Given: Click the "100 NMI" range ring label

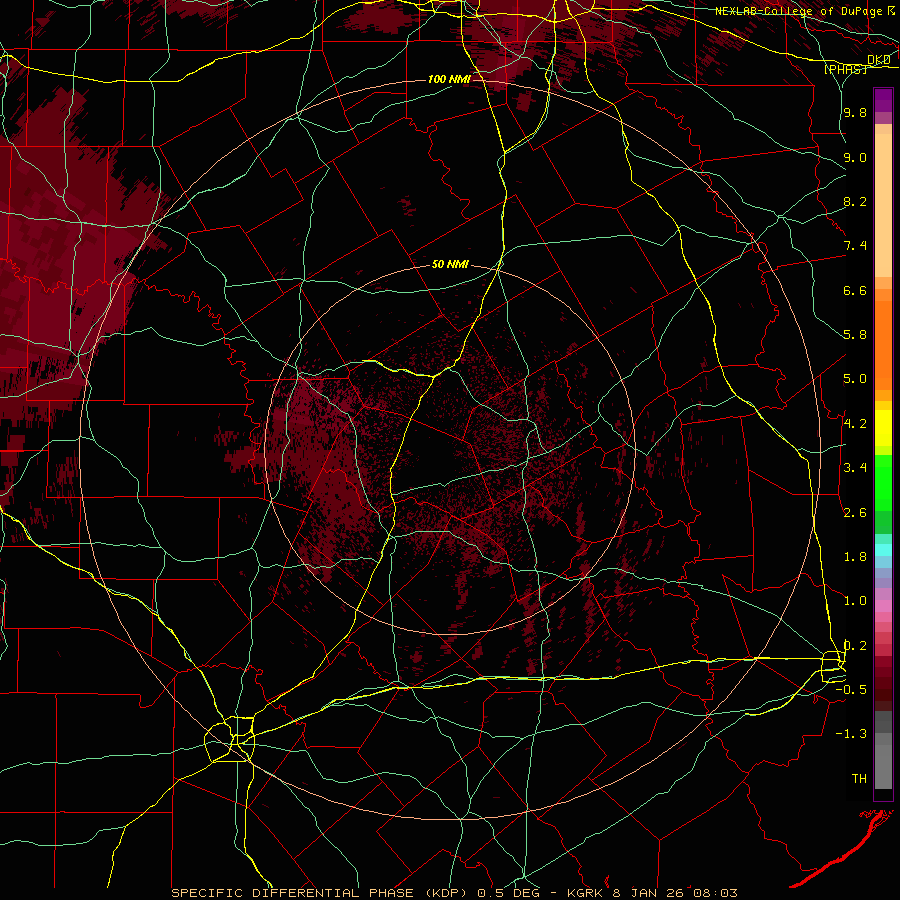Looking at the screenshot, I should pos(449,79).
